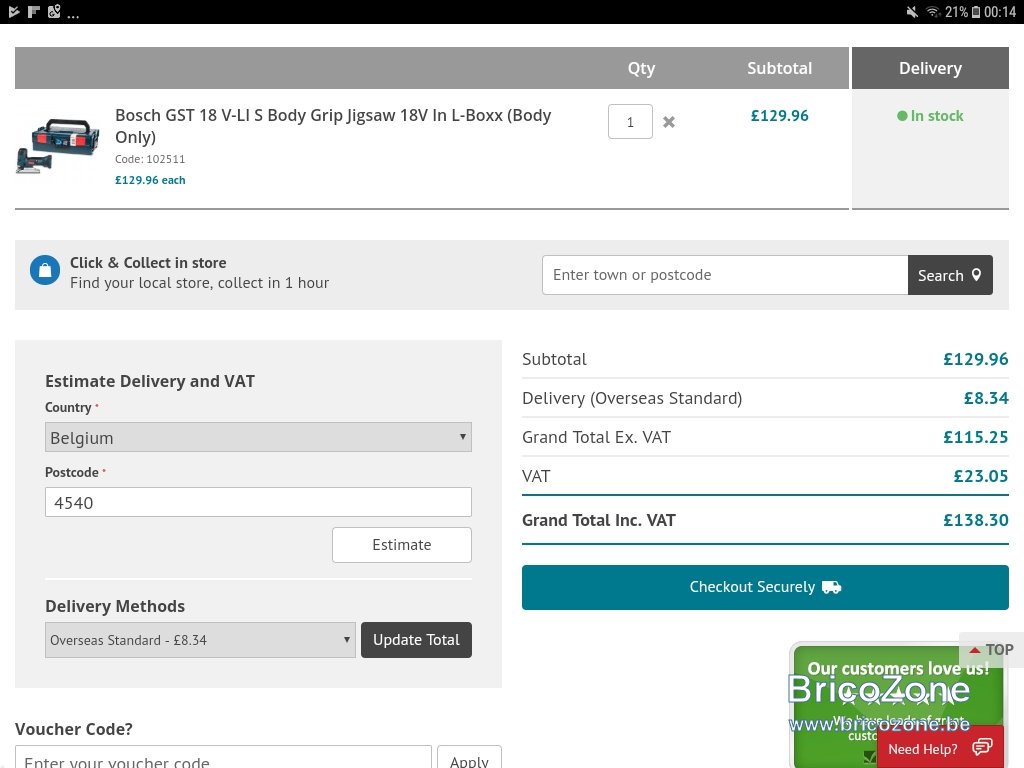Click the Postcode field containing 4540

click(x=258, y=502)
